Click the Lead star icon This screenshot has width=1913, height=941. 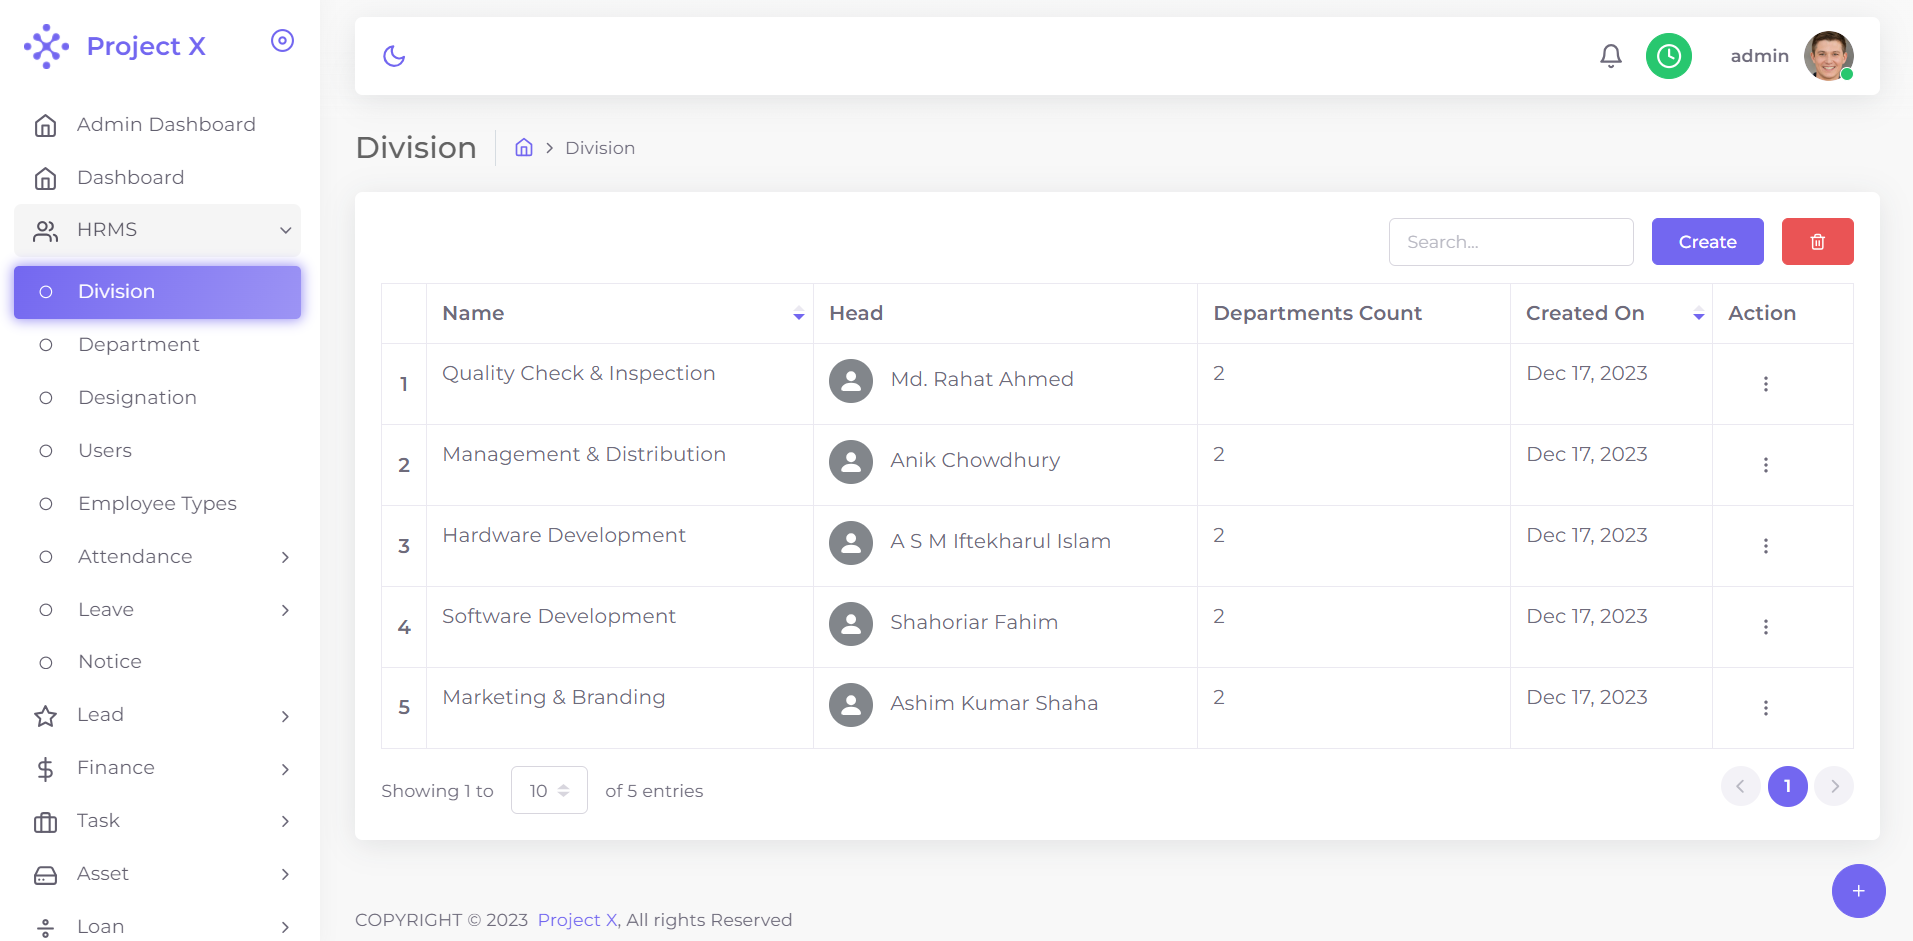tap(45, 716)
